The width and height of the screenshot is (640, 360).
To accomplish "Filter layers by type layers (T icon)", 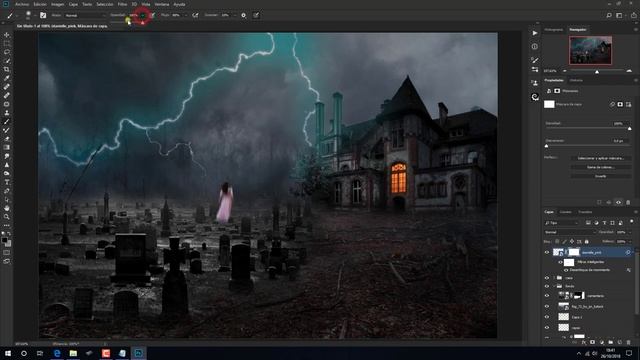I will coord(604,223).
